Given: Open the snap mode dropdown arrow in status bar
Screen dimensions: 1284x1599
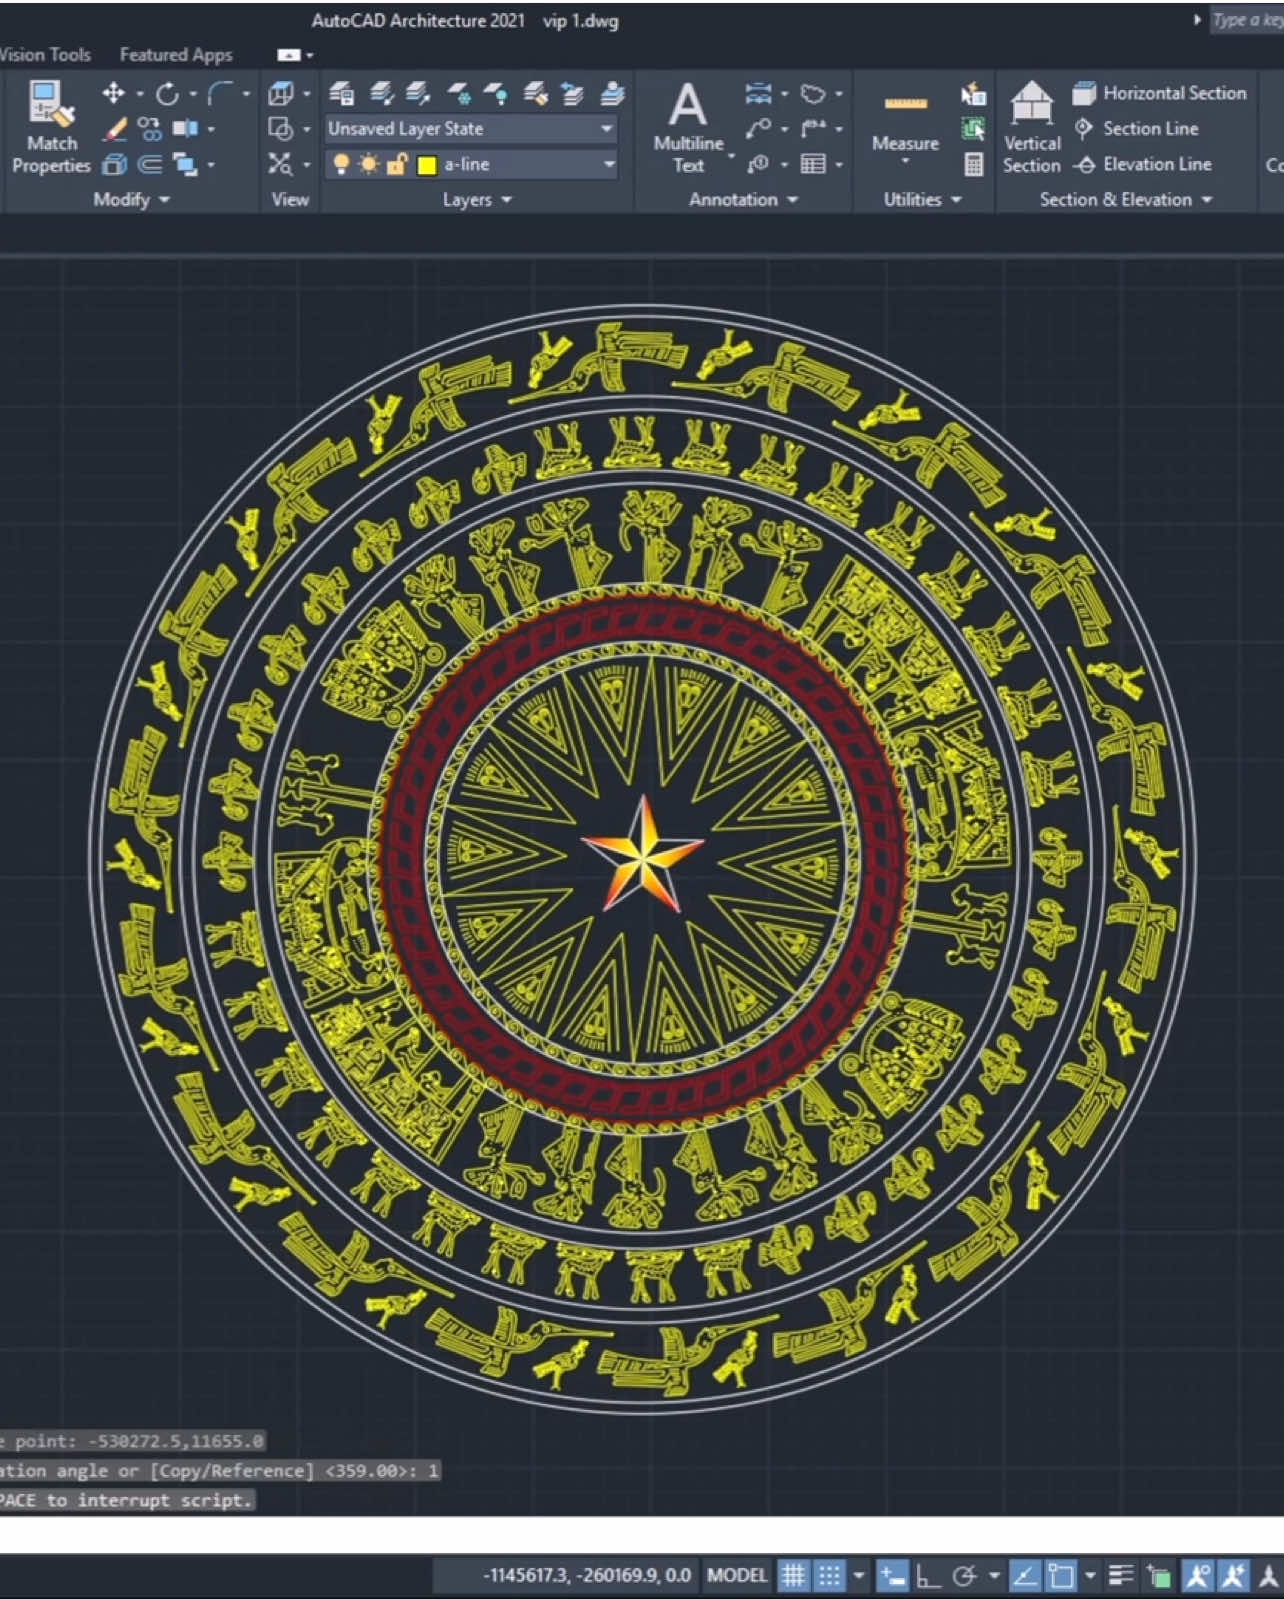Looking at the screenshot, I should pos(859,1577).
